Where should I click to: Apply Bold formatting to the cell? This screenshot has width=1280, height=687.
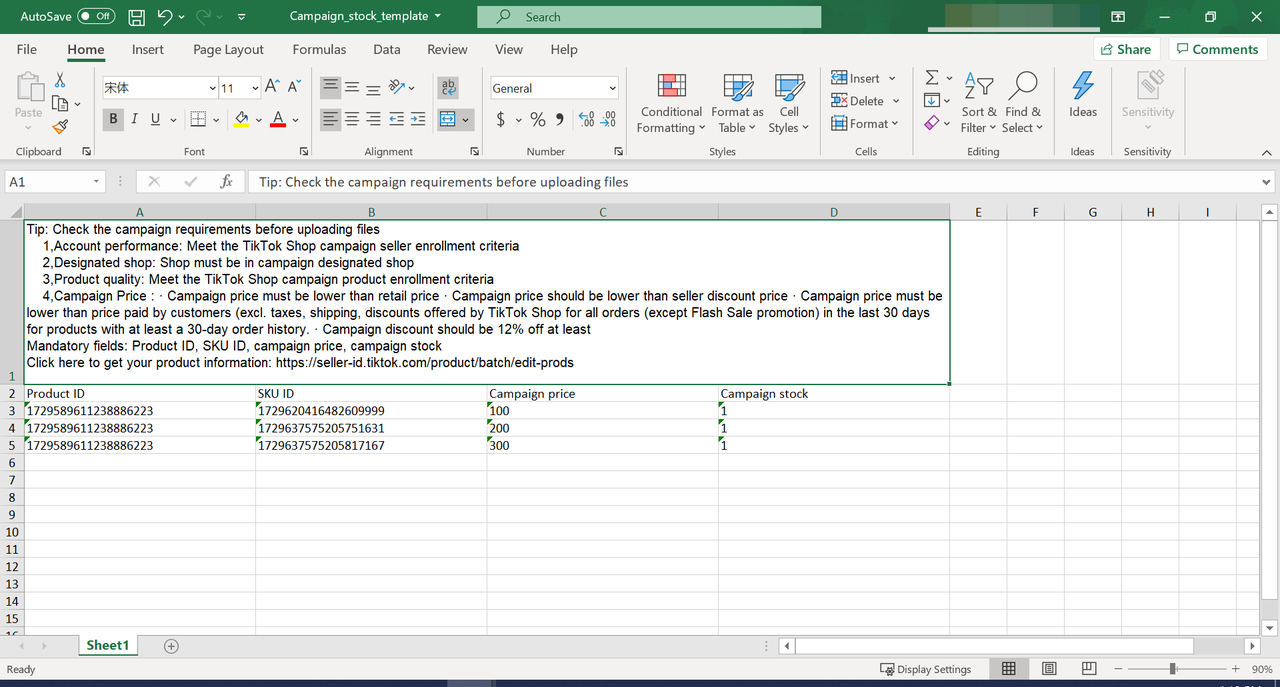click(112, 119)
